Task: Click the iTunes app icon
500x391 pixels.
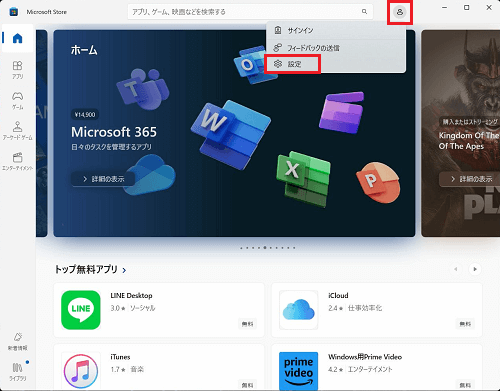Action: point(81,371)
